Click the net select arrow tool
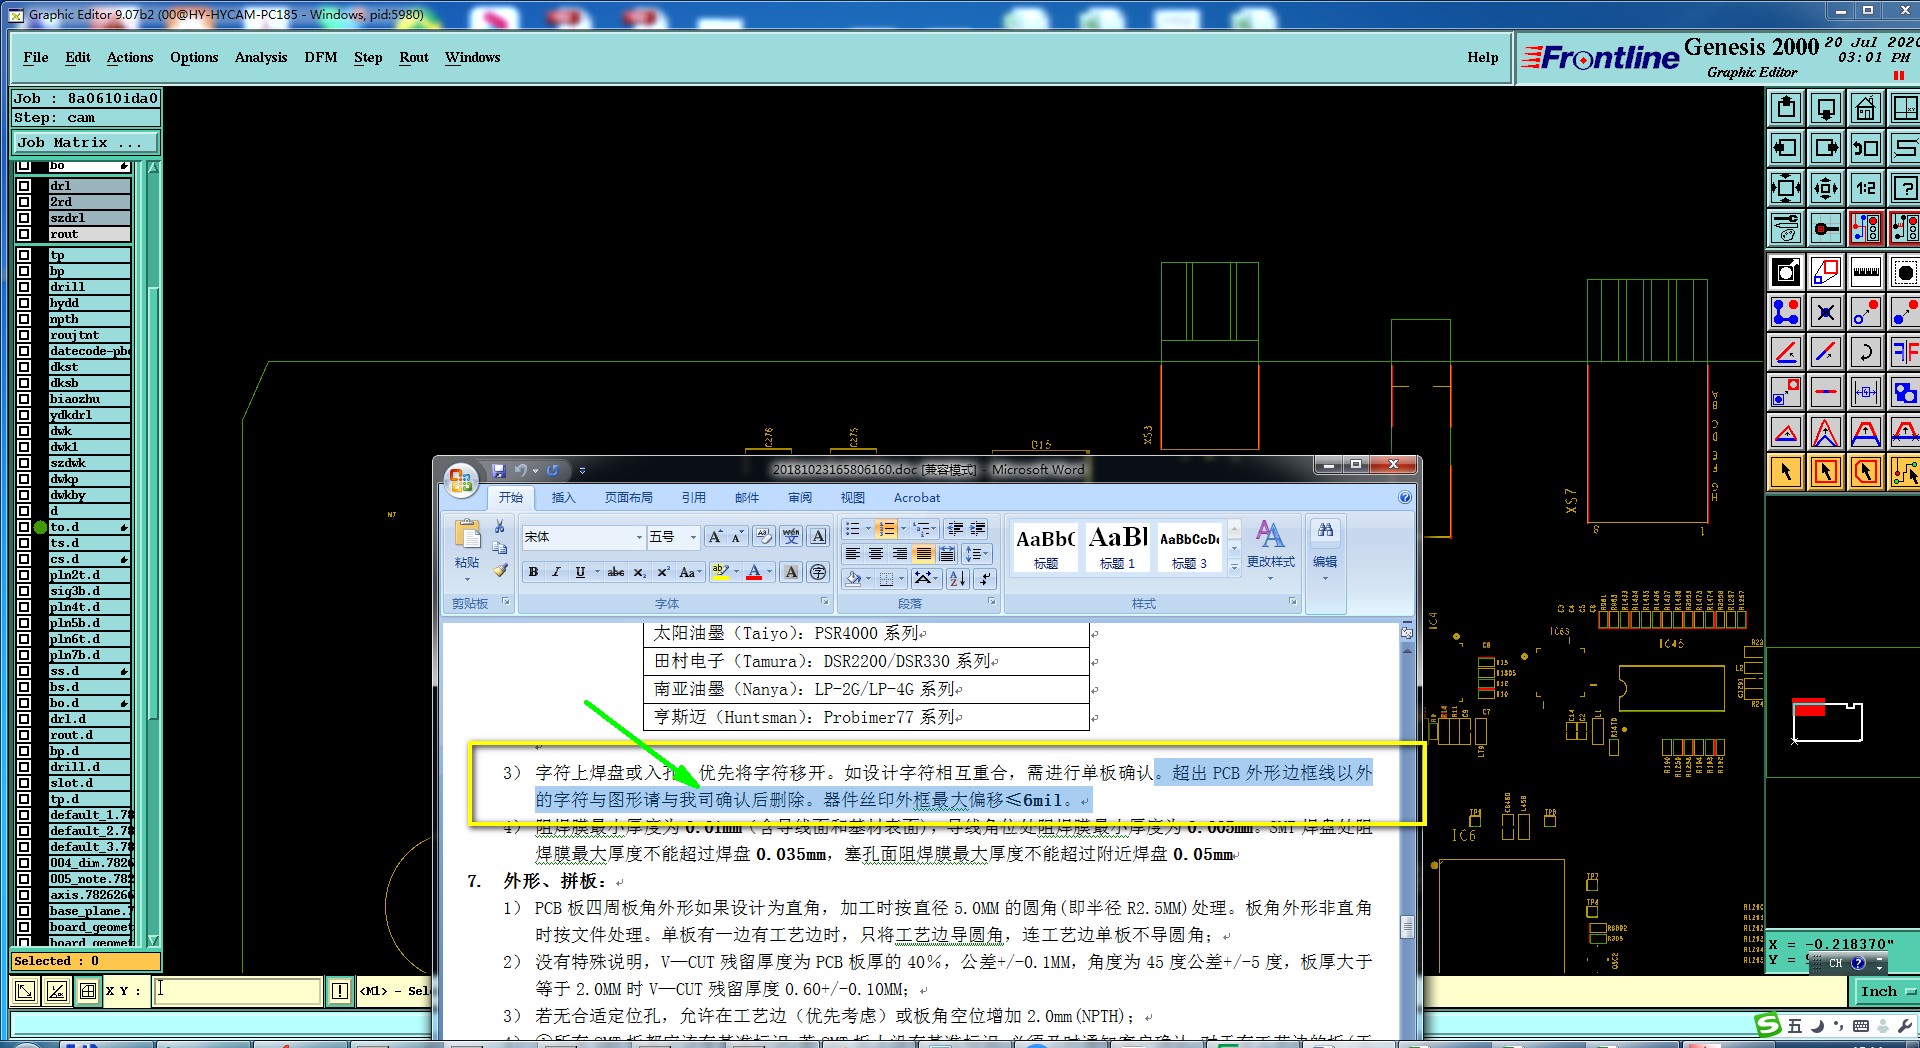 [1905, 472]
